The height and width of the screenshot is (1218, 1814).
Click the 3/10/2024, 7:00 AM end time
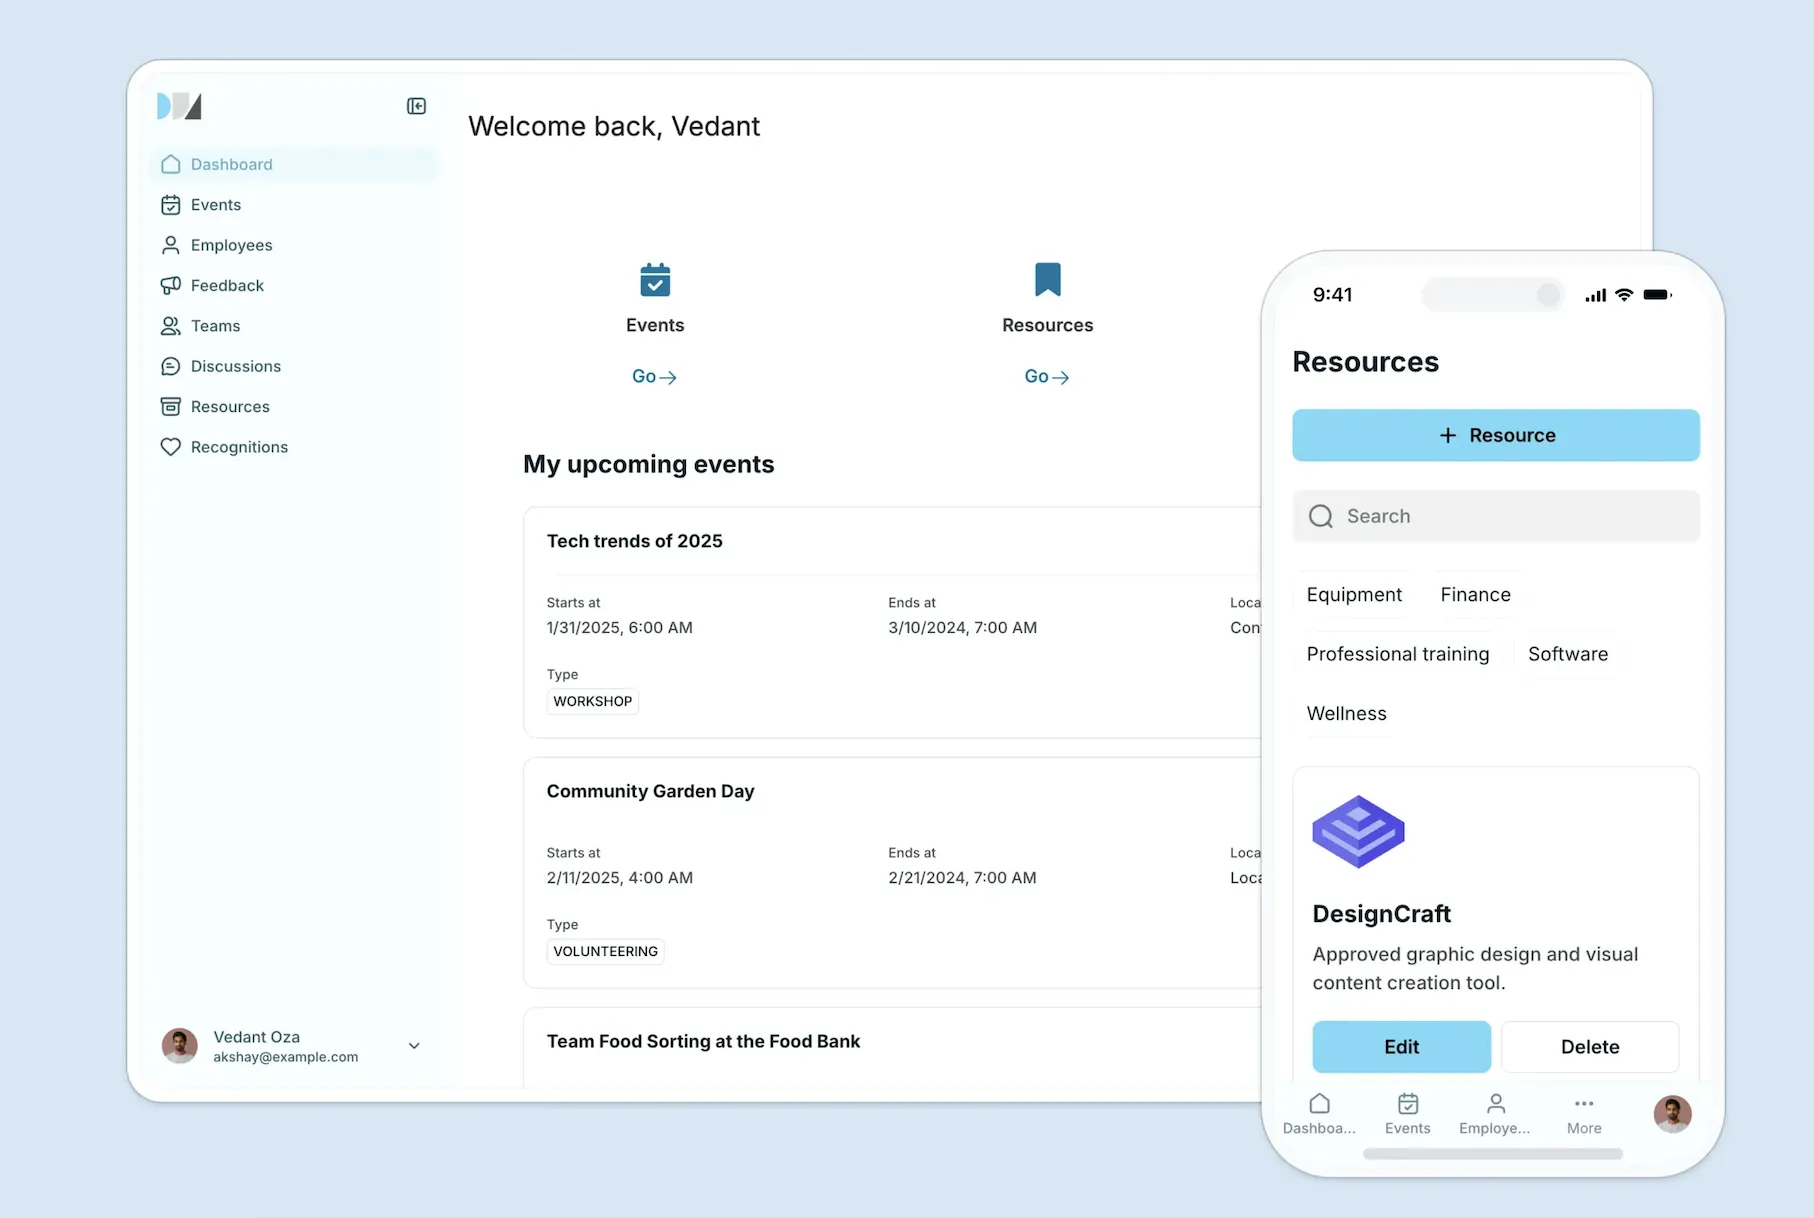[x=962, y=628]
